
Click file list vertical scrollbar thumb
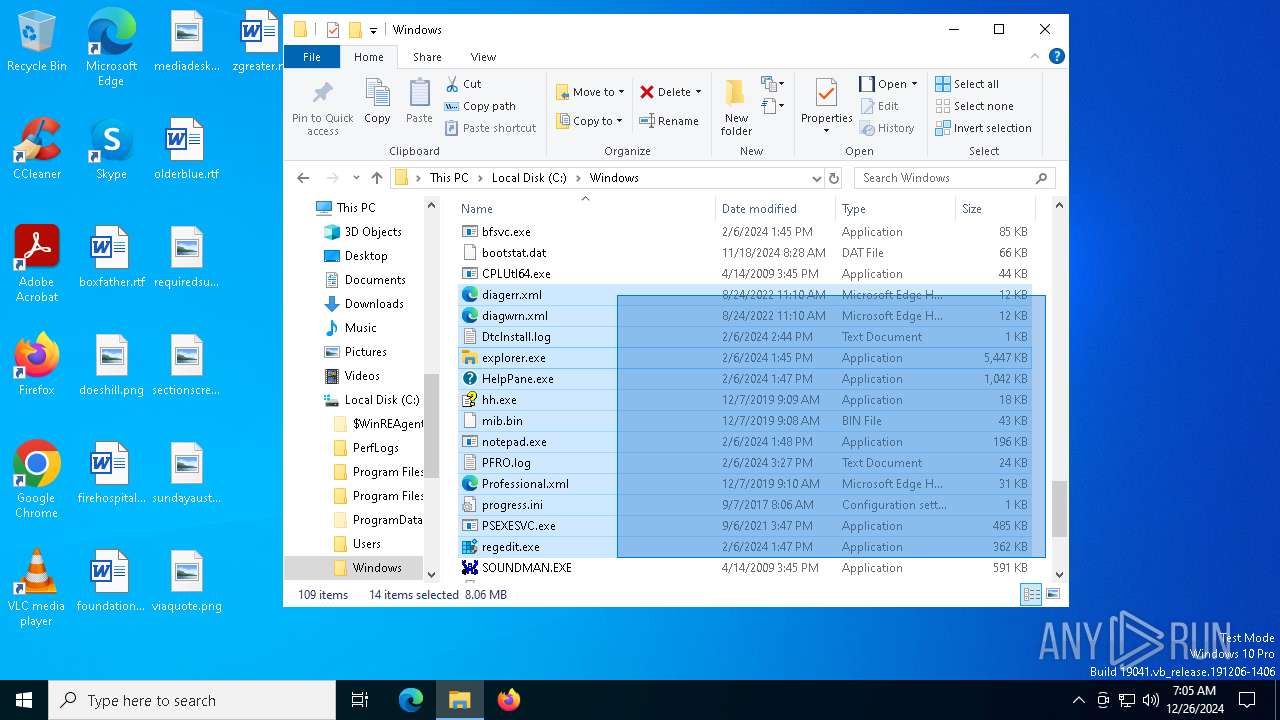(1060, 508)
